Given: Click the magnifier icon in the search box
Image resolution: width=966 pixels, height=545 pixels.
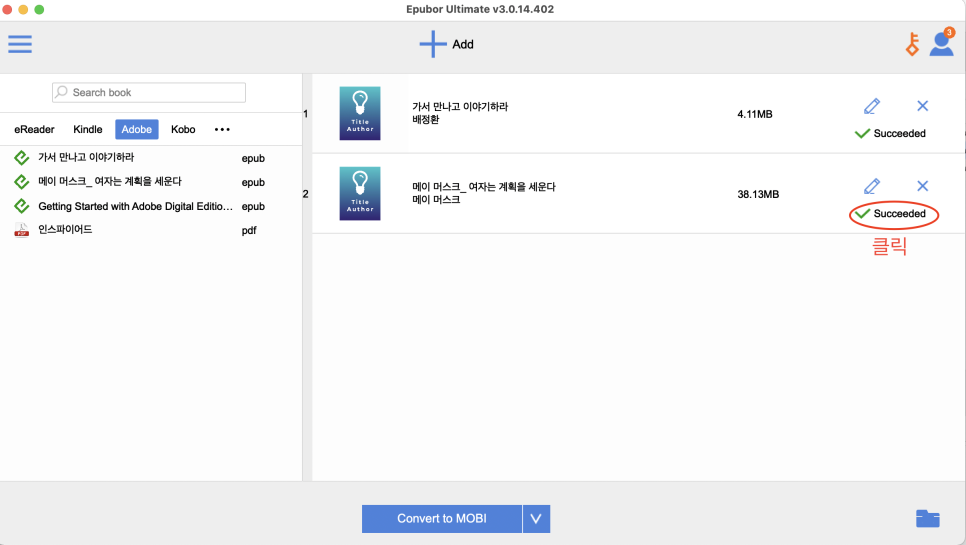Looking at the screenshot, I should click(x=62, y=92).
